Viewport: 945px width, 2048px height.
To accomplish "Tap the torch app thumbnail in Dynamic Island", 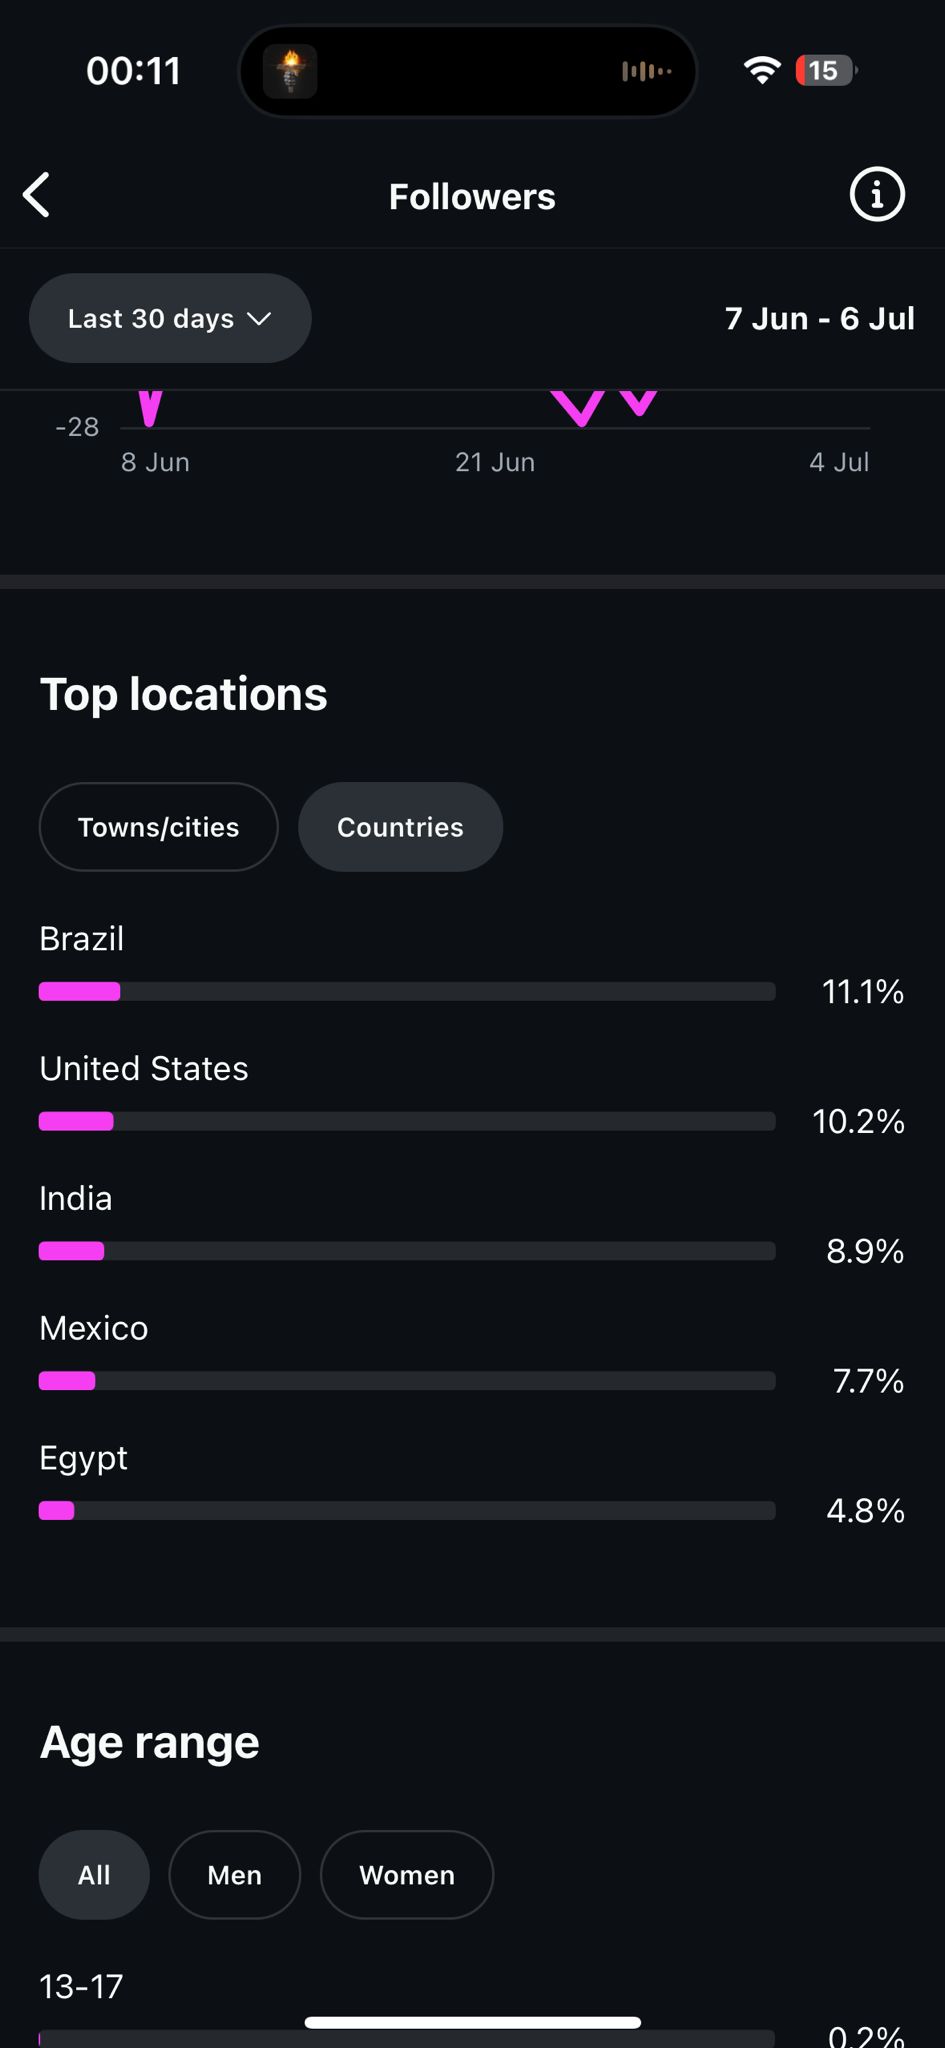I will click(290, 71).
